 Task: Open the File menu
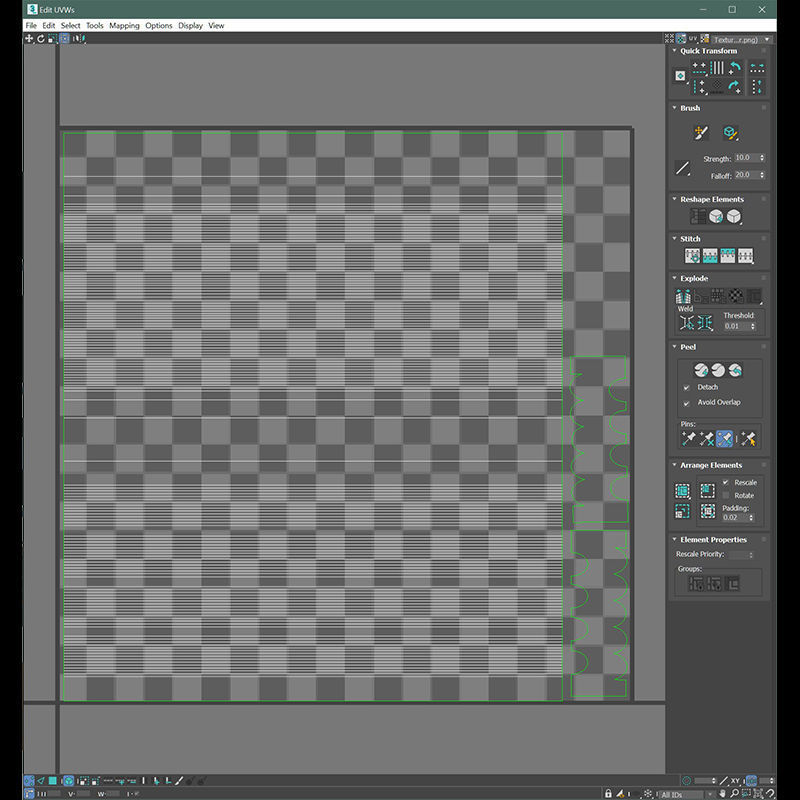(31, 25)
